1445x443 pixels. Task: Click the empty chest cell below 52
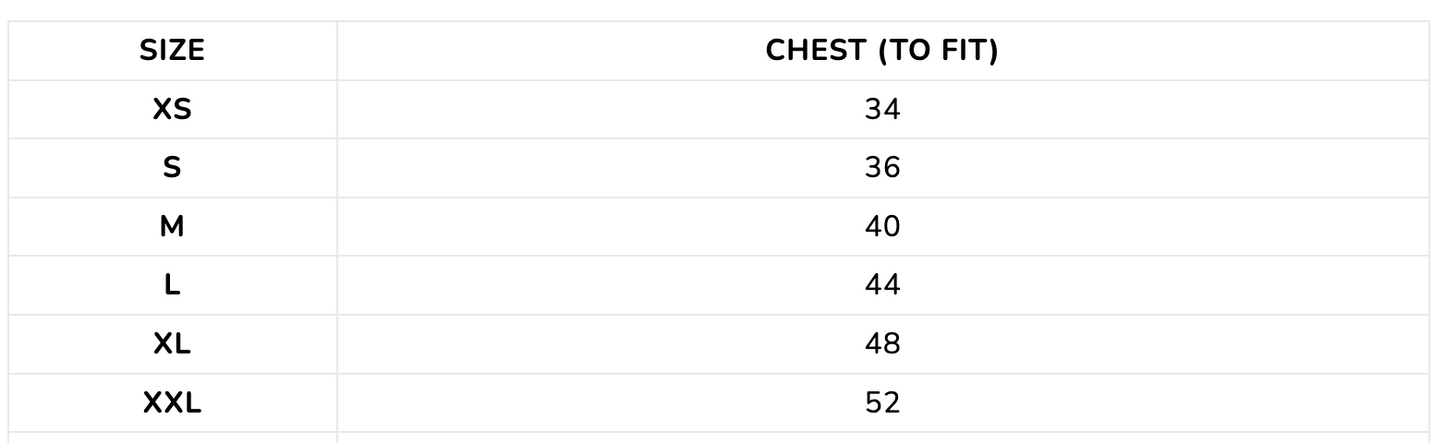click(882, 437)
